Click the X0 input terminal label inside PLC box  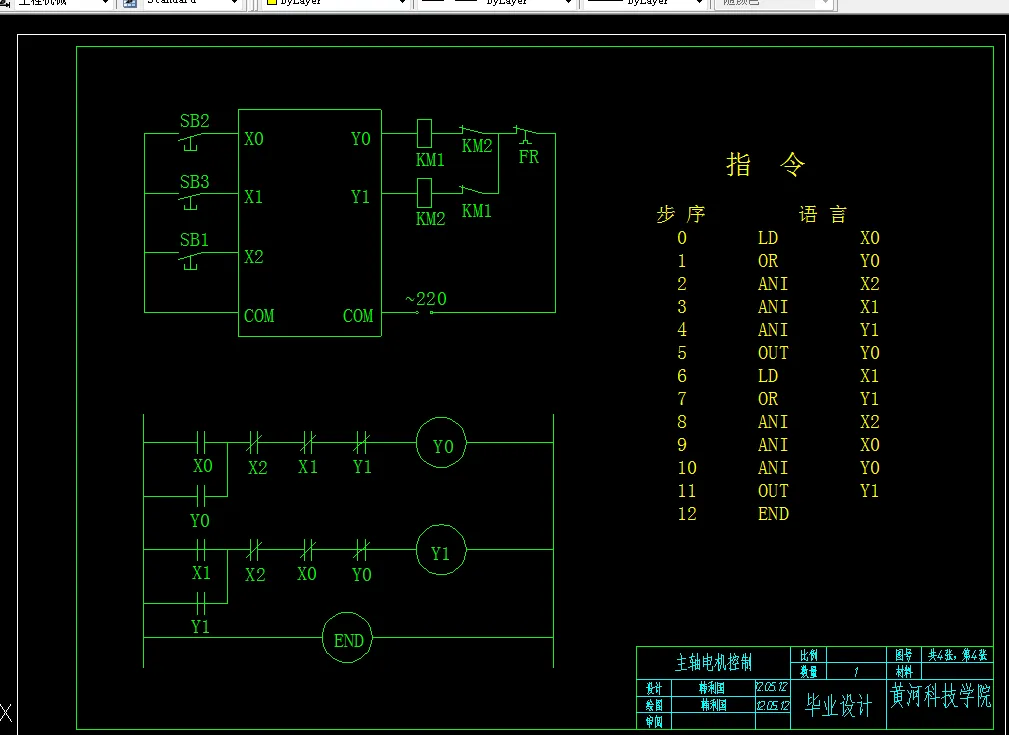pos(254,139)
